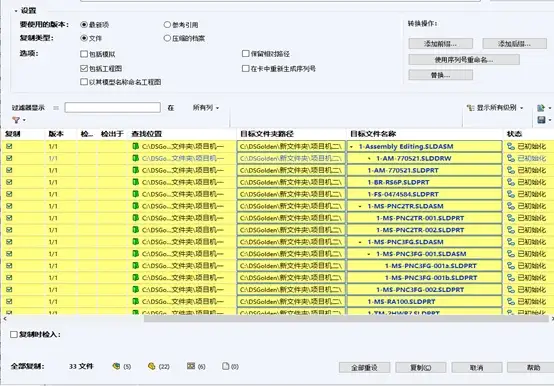The image size is (554, 386).
Task: Click the tree icon beside 显示所有级别
Action: (x=470, y=108)
